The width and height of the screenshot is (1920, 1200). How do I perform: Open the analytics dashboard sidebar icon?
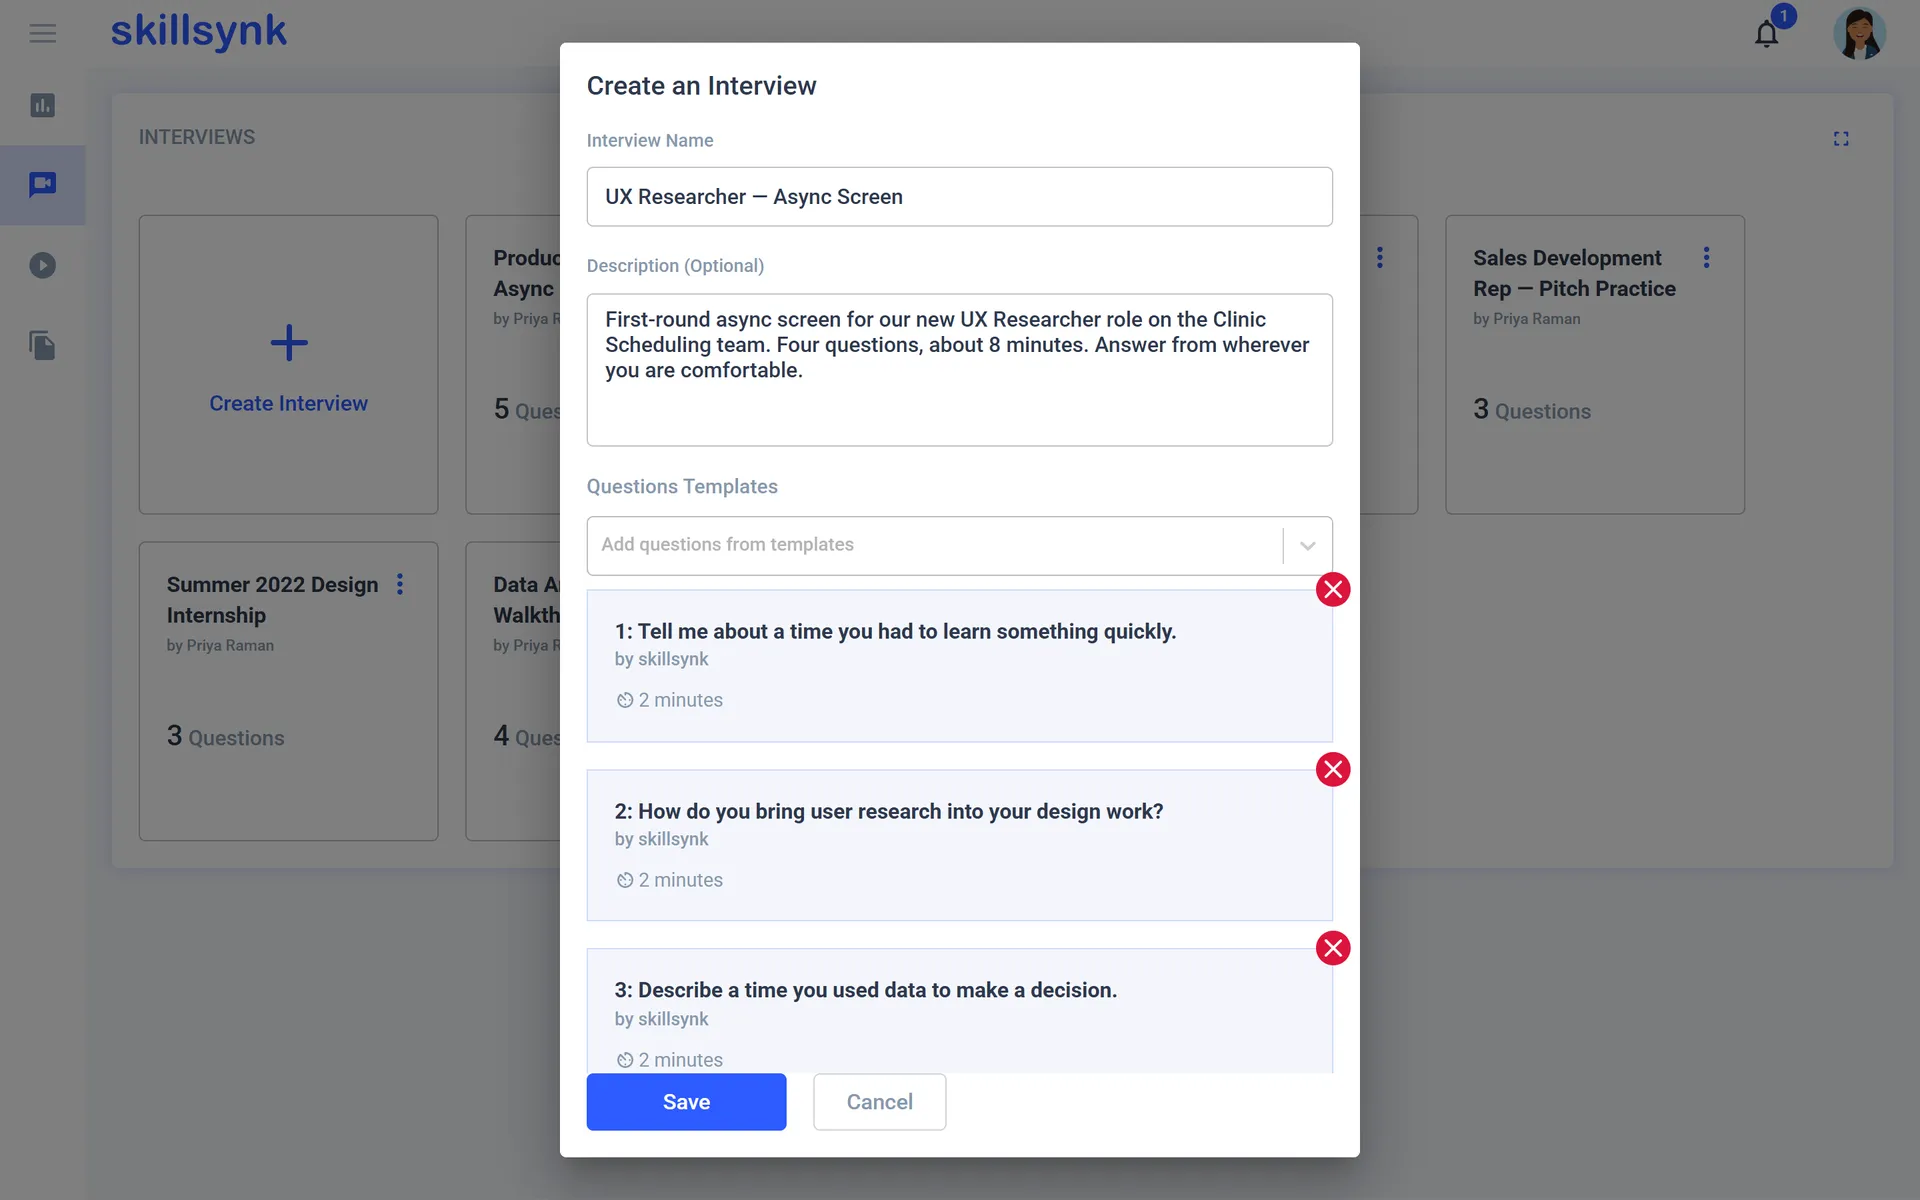point(42,105)
